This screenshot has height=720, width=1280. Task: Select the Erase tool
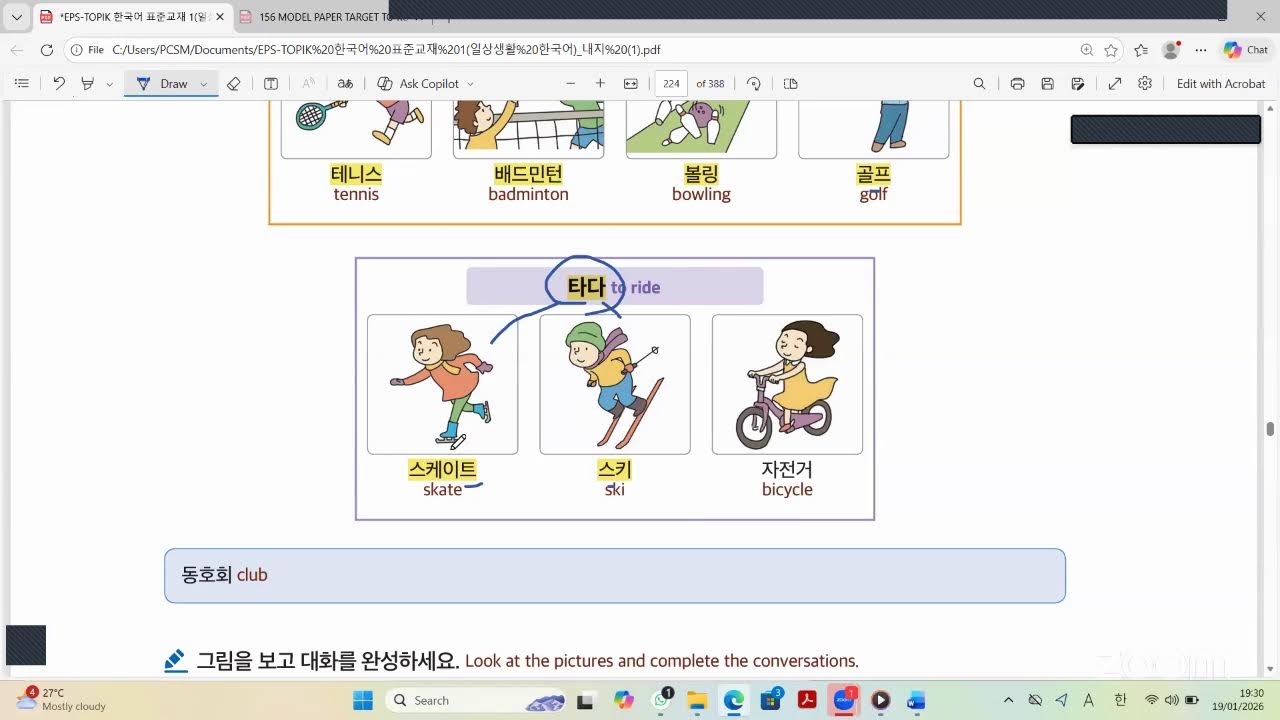click(x=233, y=84)
